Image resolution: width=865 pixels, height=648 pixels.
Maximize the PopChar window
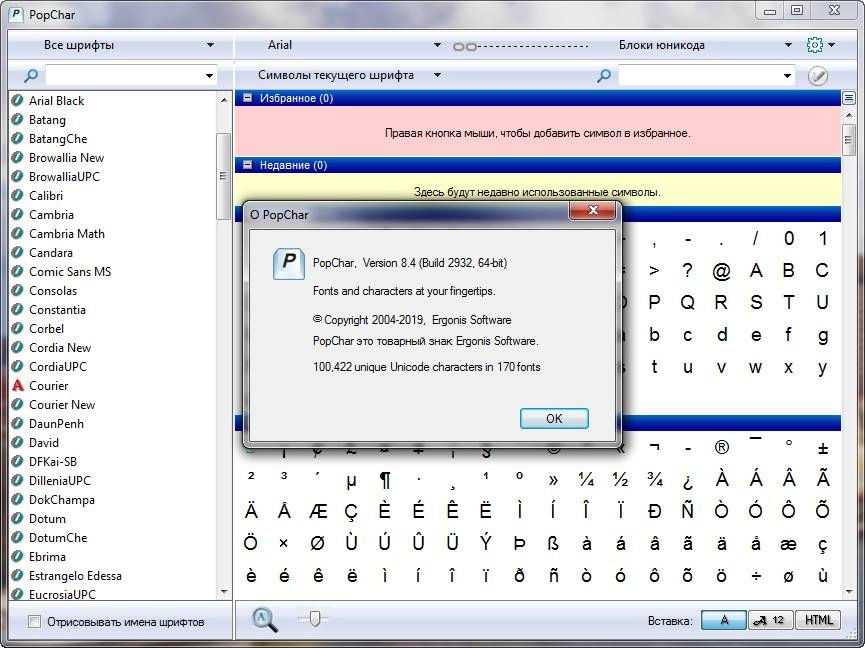click(x=797, y=10)
